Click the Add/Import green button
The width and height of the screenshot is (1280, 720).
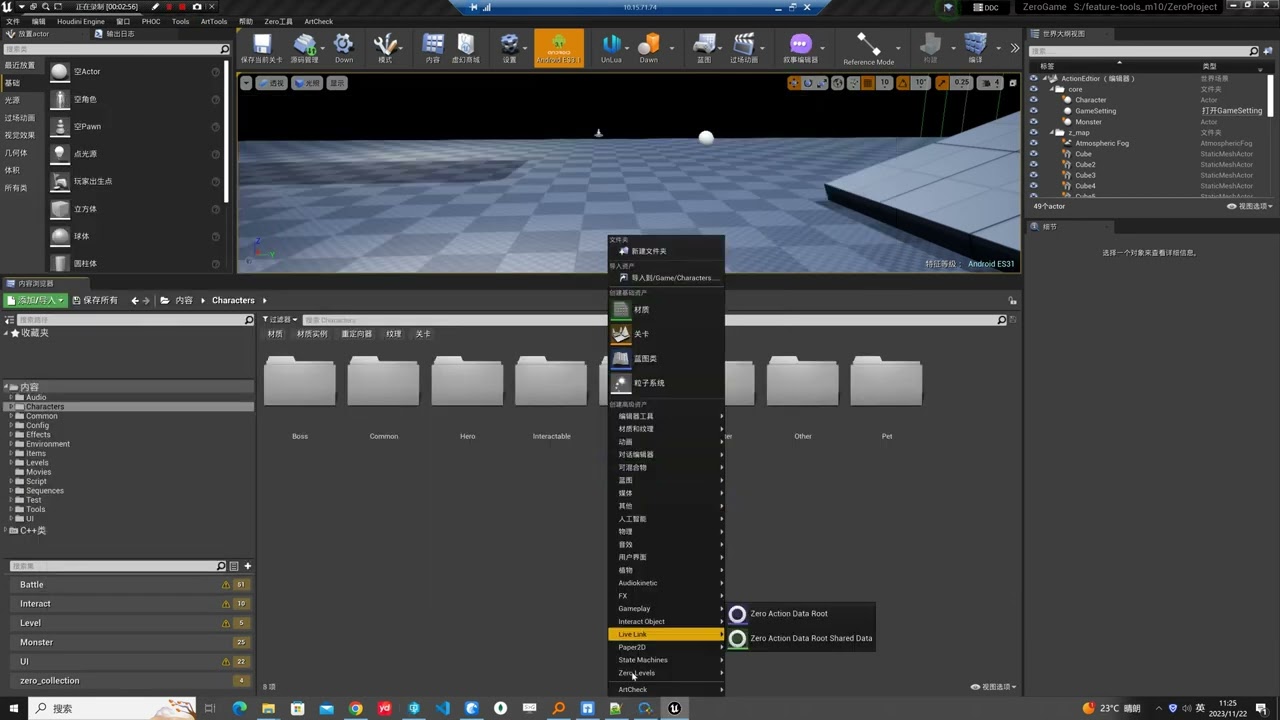(x=36, y=300)
